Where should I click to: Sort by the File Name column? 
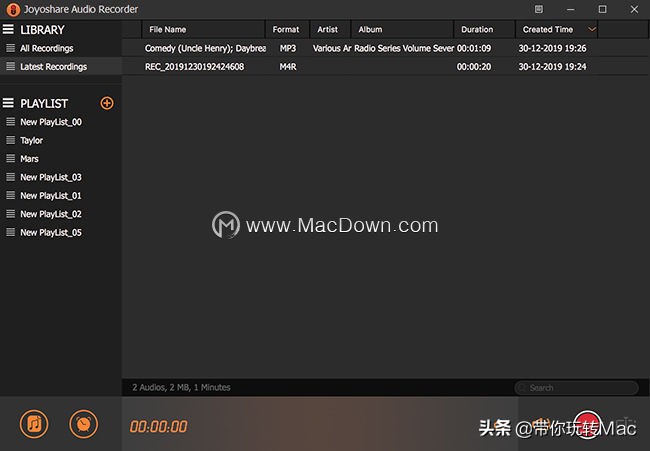pos(204,29)
